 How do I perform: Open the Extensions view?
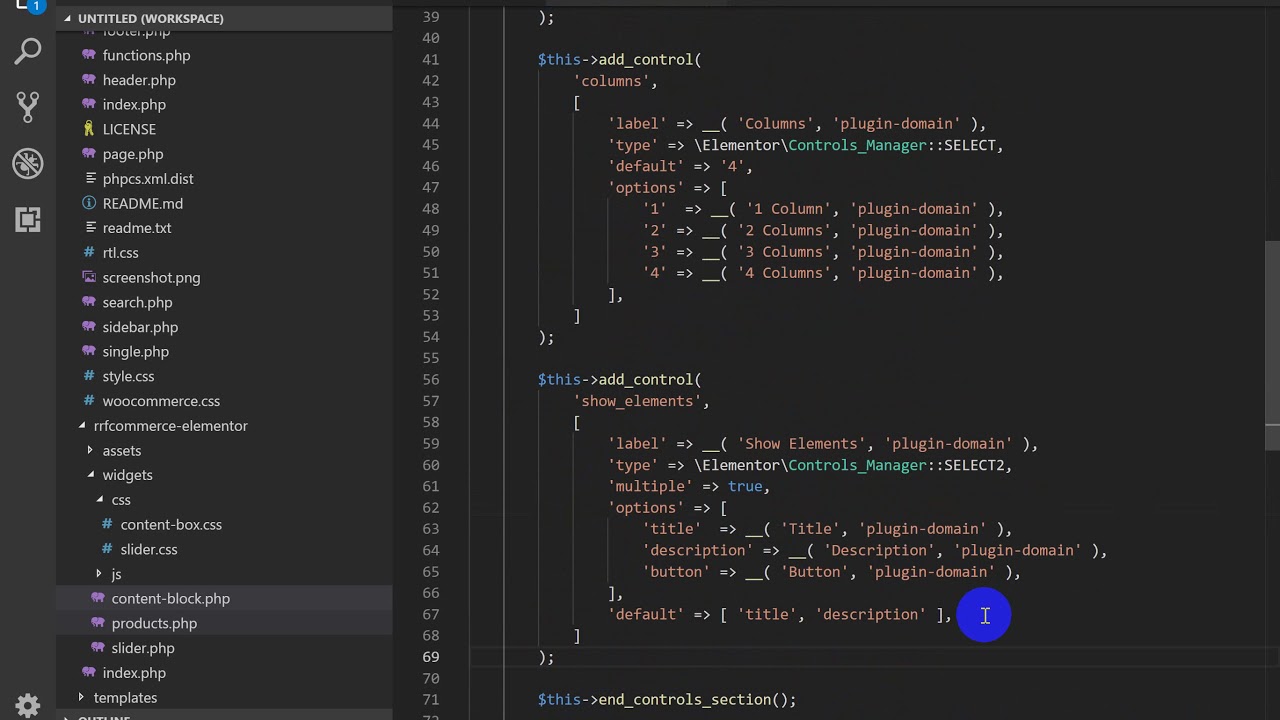point(28,219)
